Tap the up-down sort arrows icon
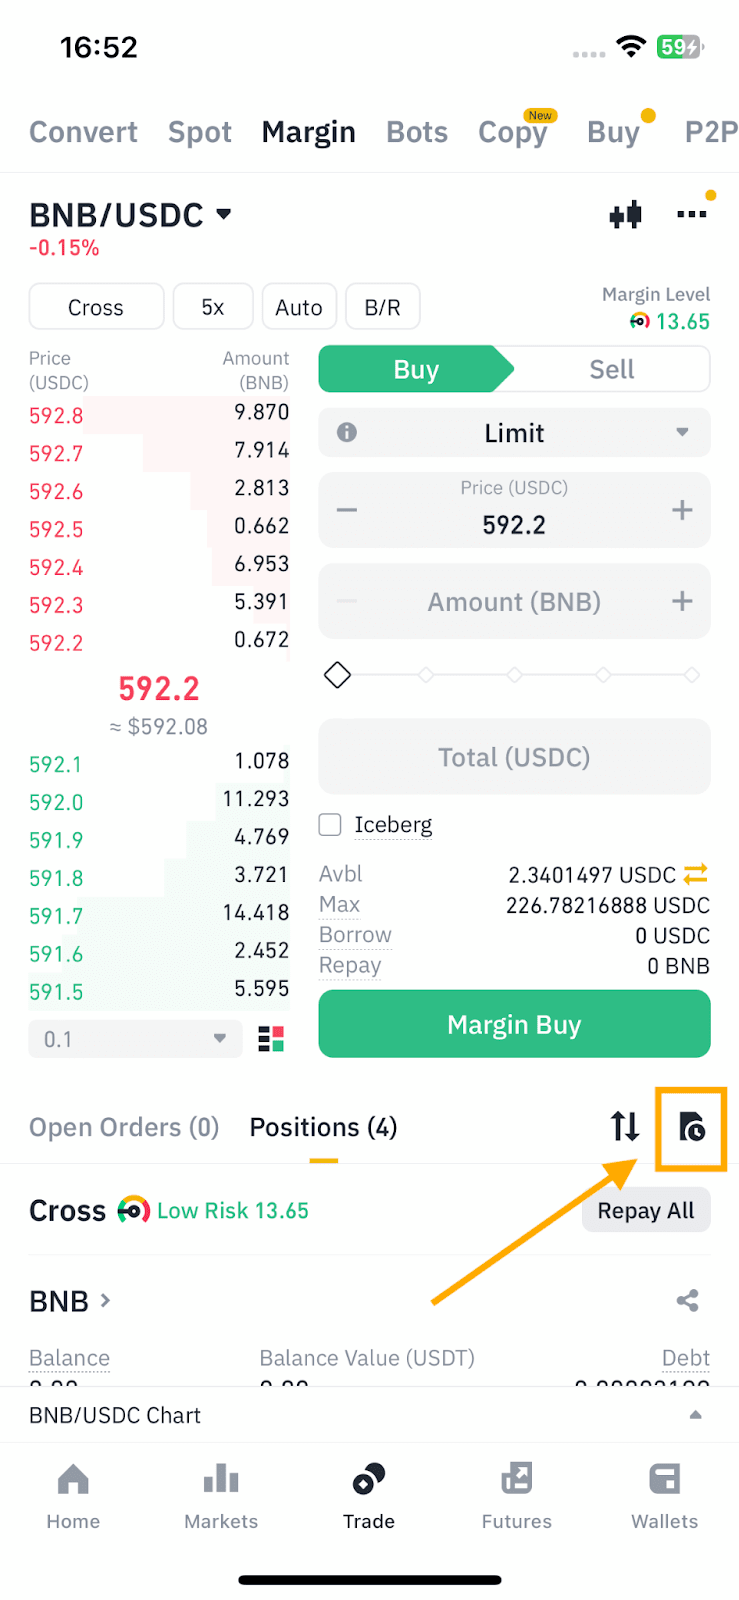 [x=625, y=1127]
